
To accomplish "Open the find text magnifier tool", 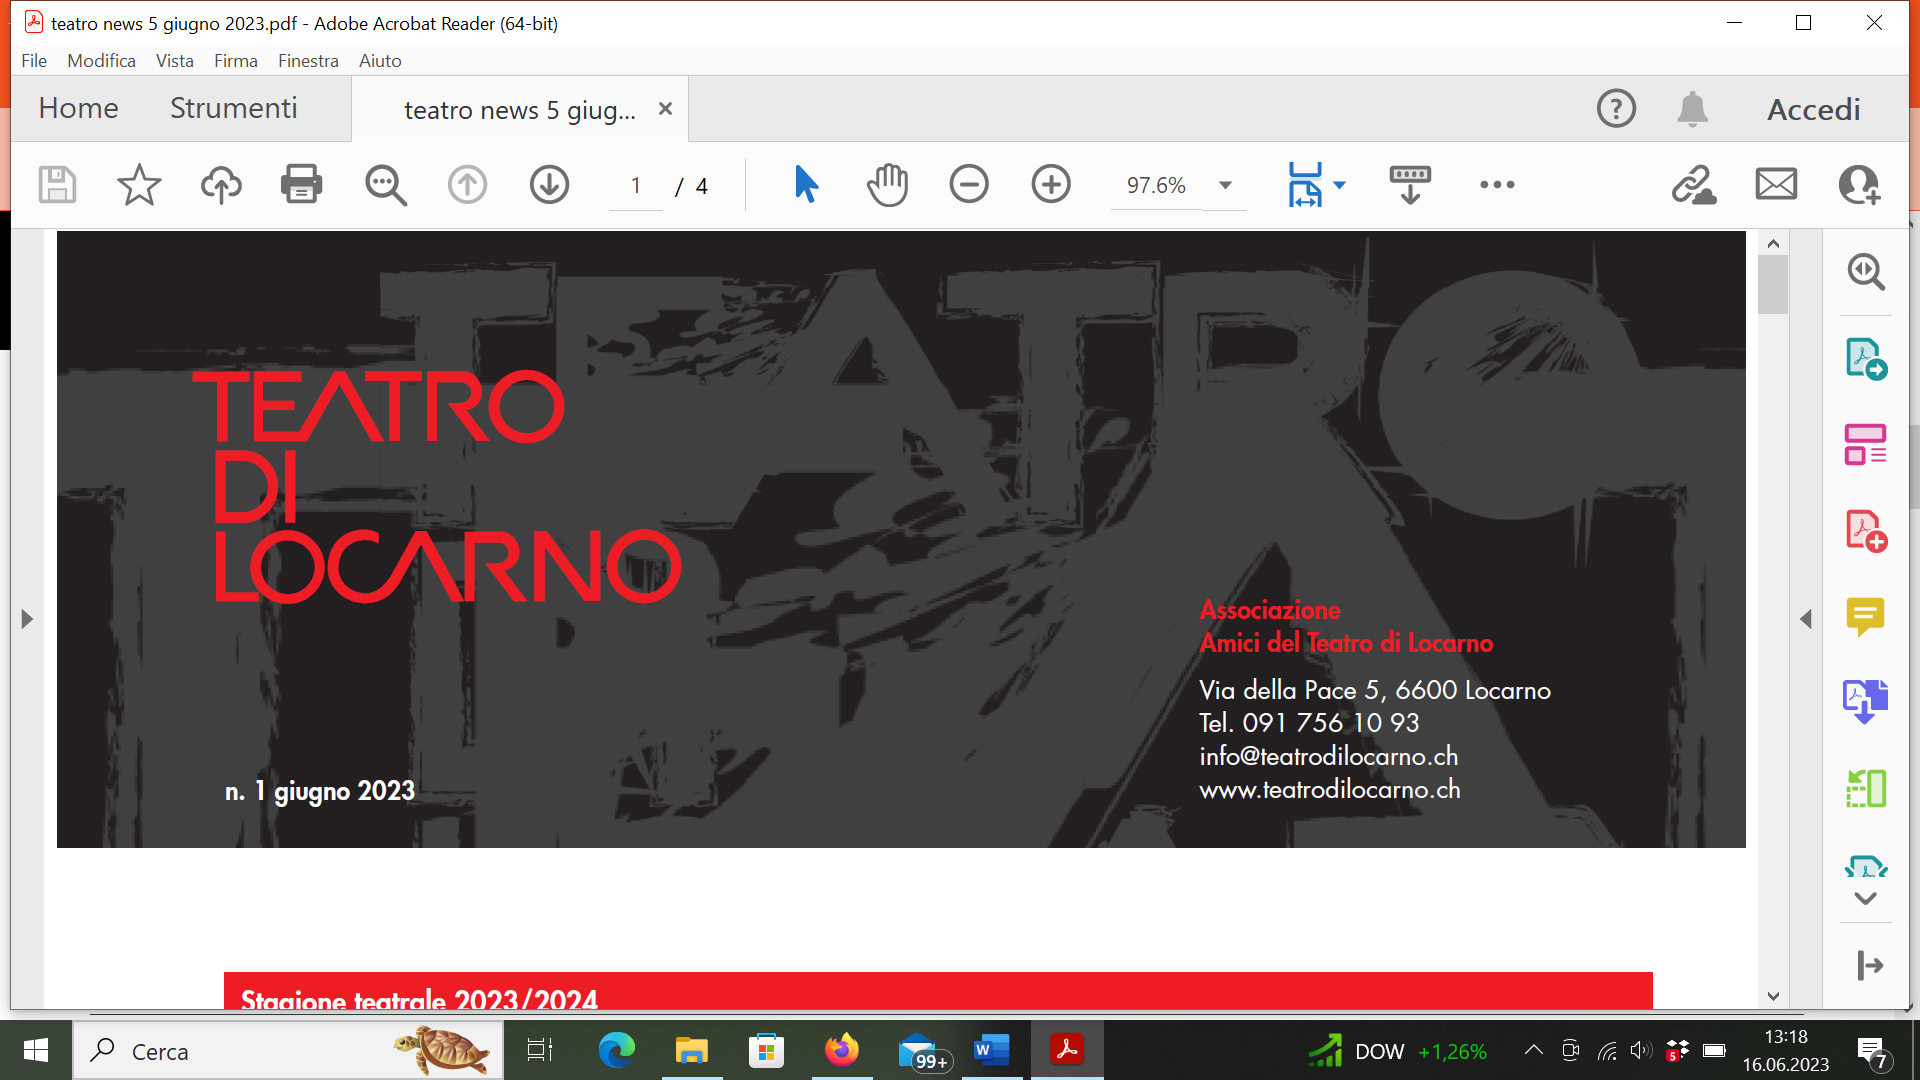I will (385, 185).
